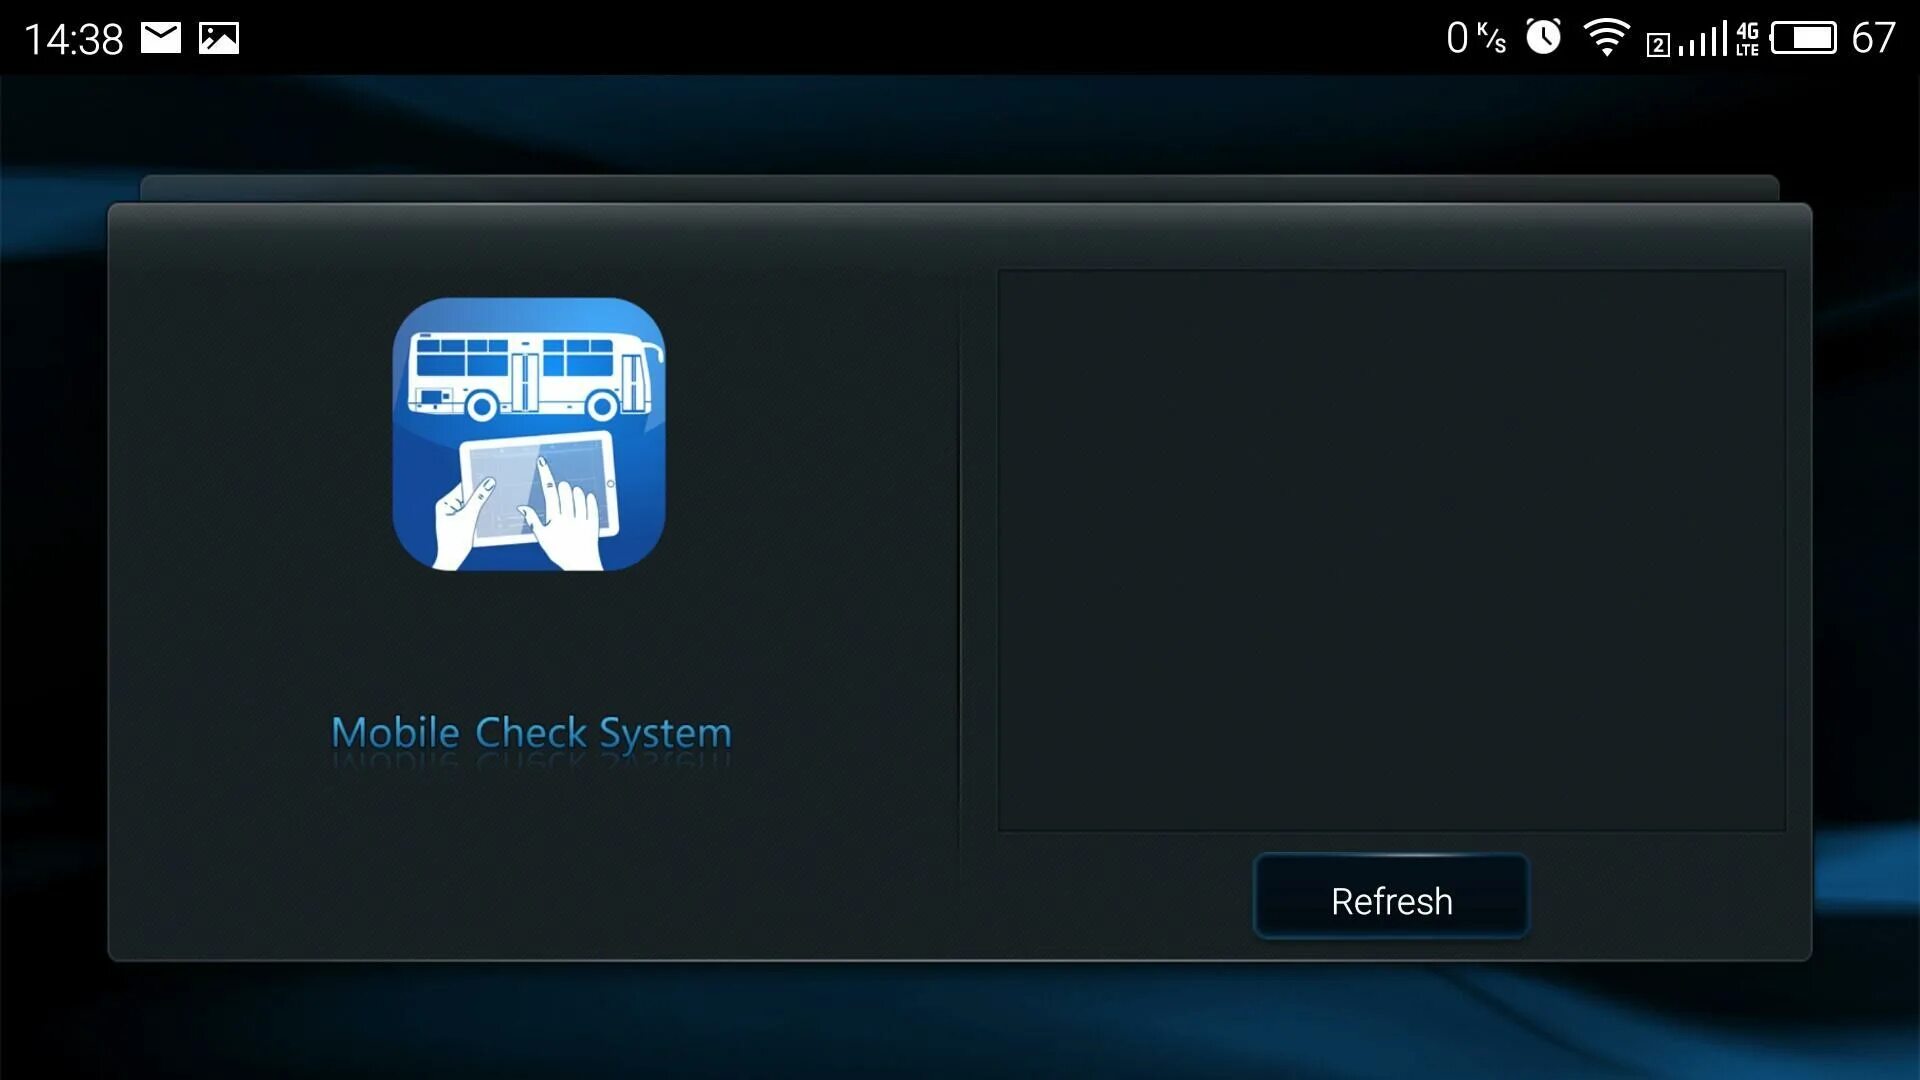Click the bus inspection app icon
This screenshot has width=1920, height=1080.
531,435
